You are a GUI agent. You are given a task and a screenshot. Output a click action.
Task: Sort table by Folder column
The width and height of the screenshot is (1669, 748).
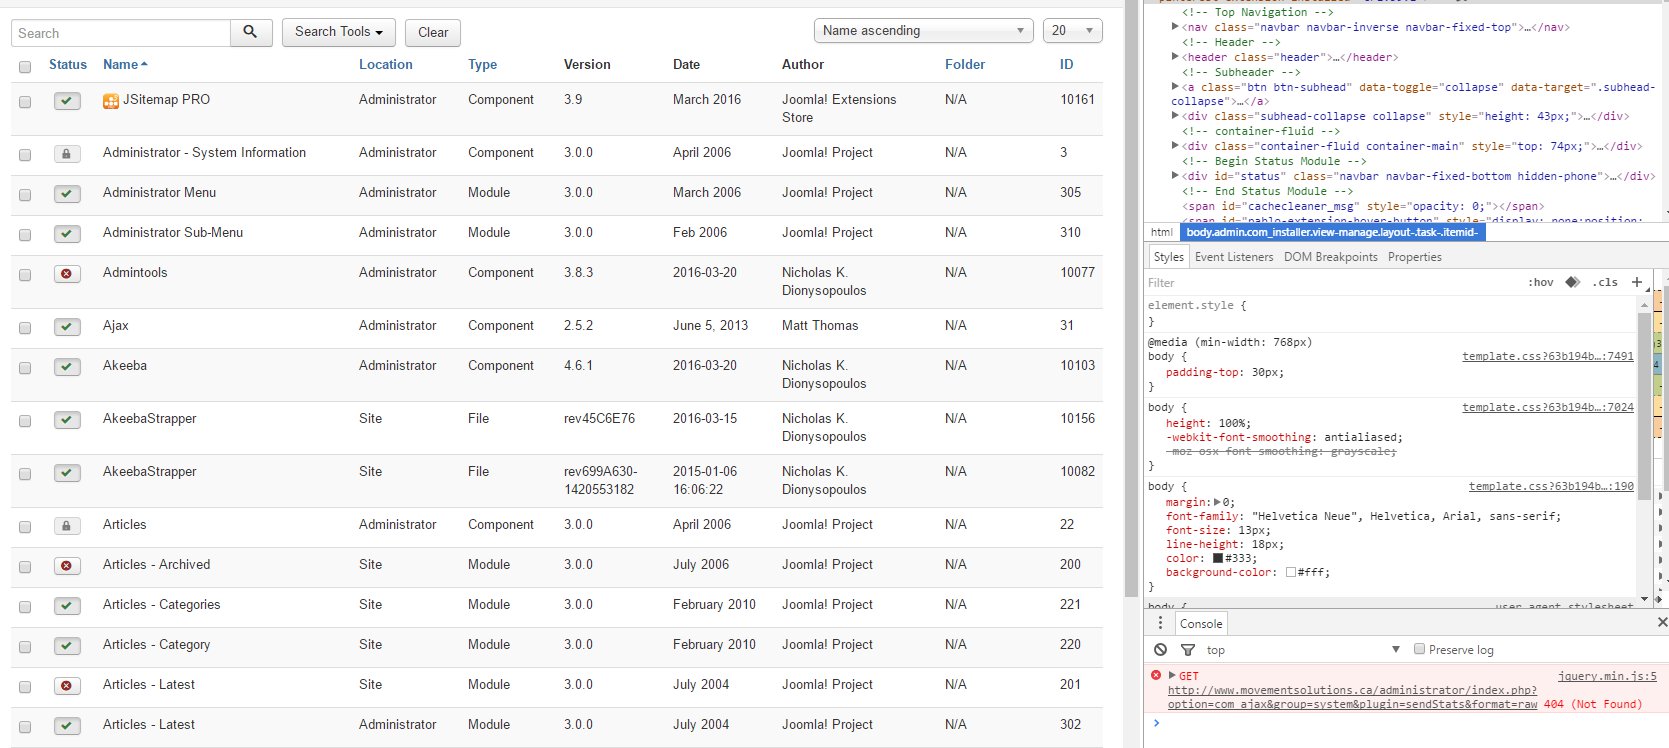click(x=965, y=64)
